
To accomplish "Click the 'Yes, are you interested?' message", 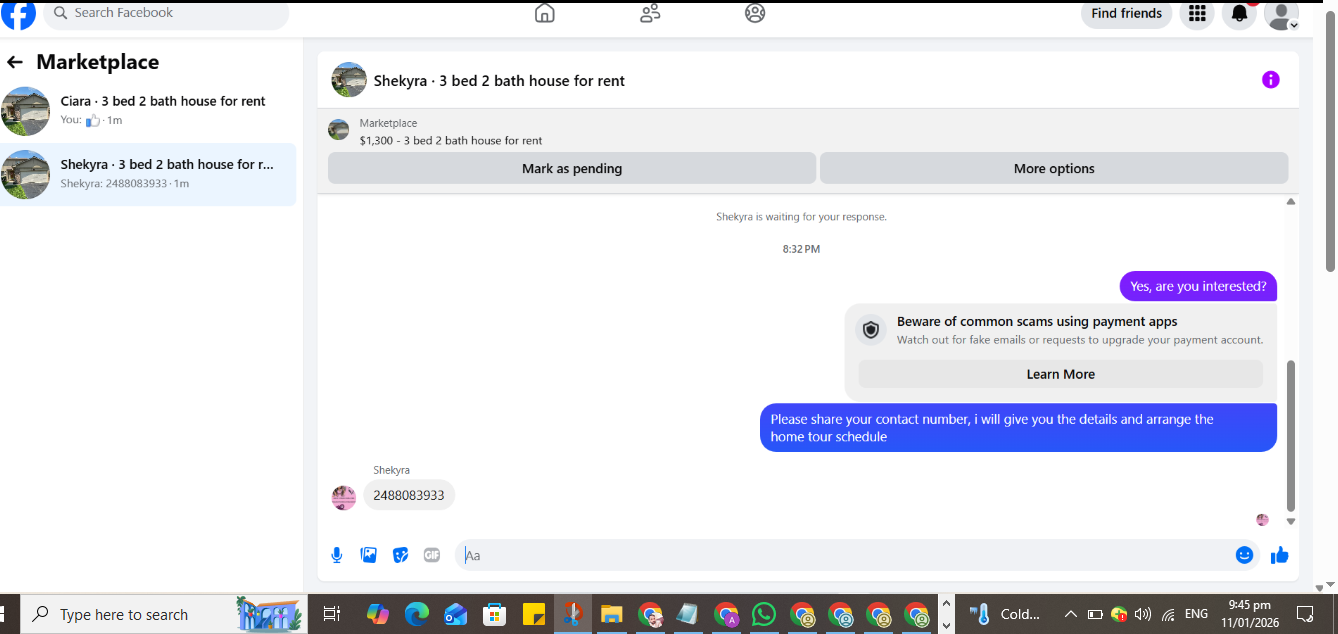I will point(1198,286).
